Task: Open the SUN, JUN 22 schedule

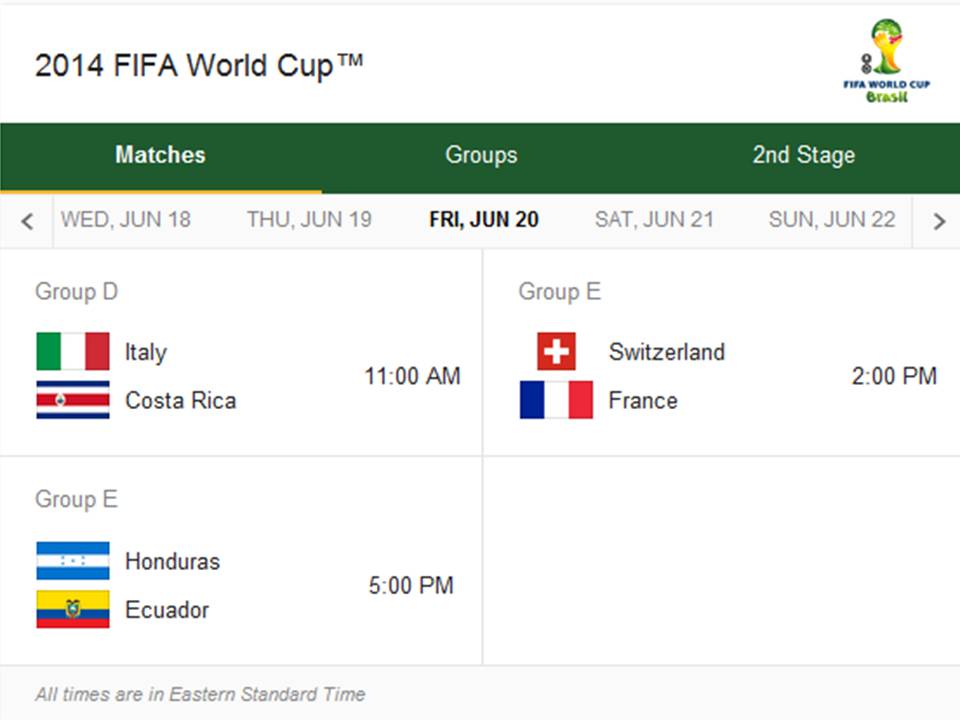Action: tap(830, 219)
